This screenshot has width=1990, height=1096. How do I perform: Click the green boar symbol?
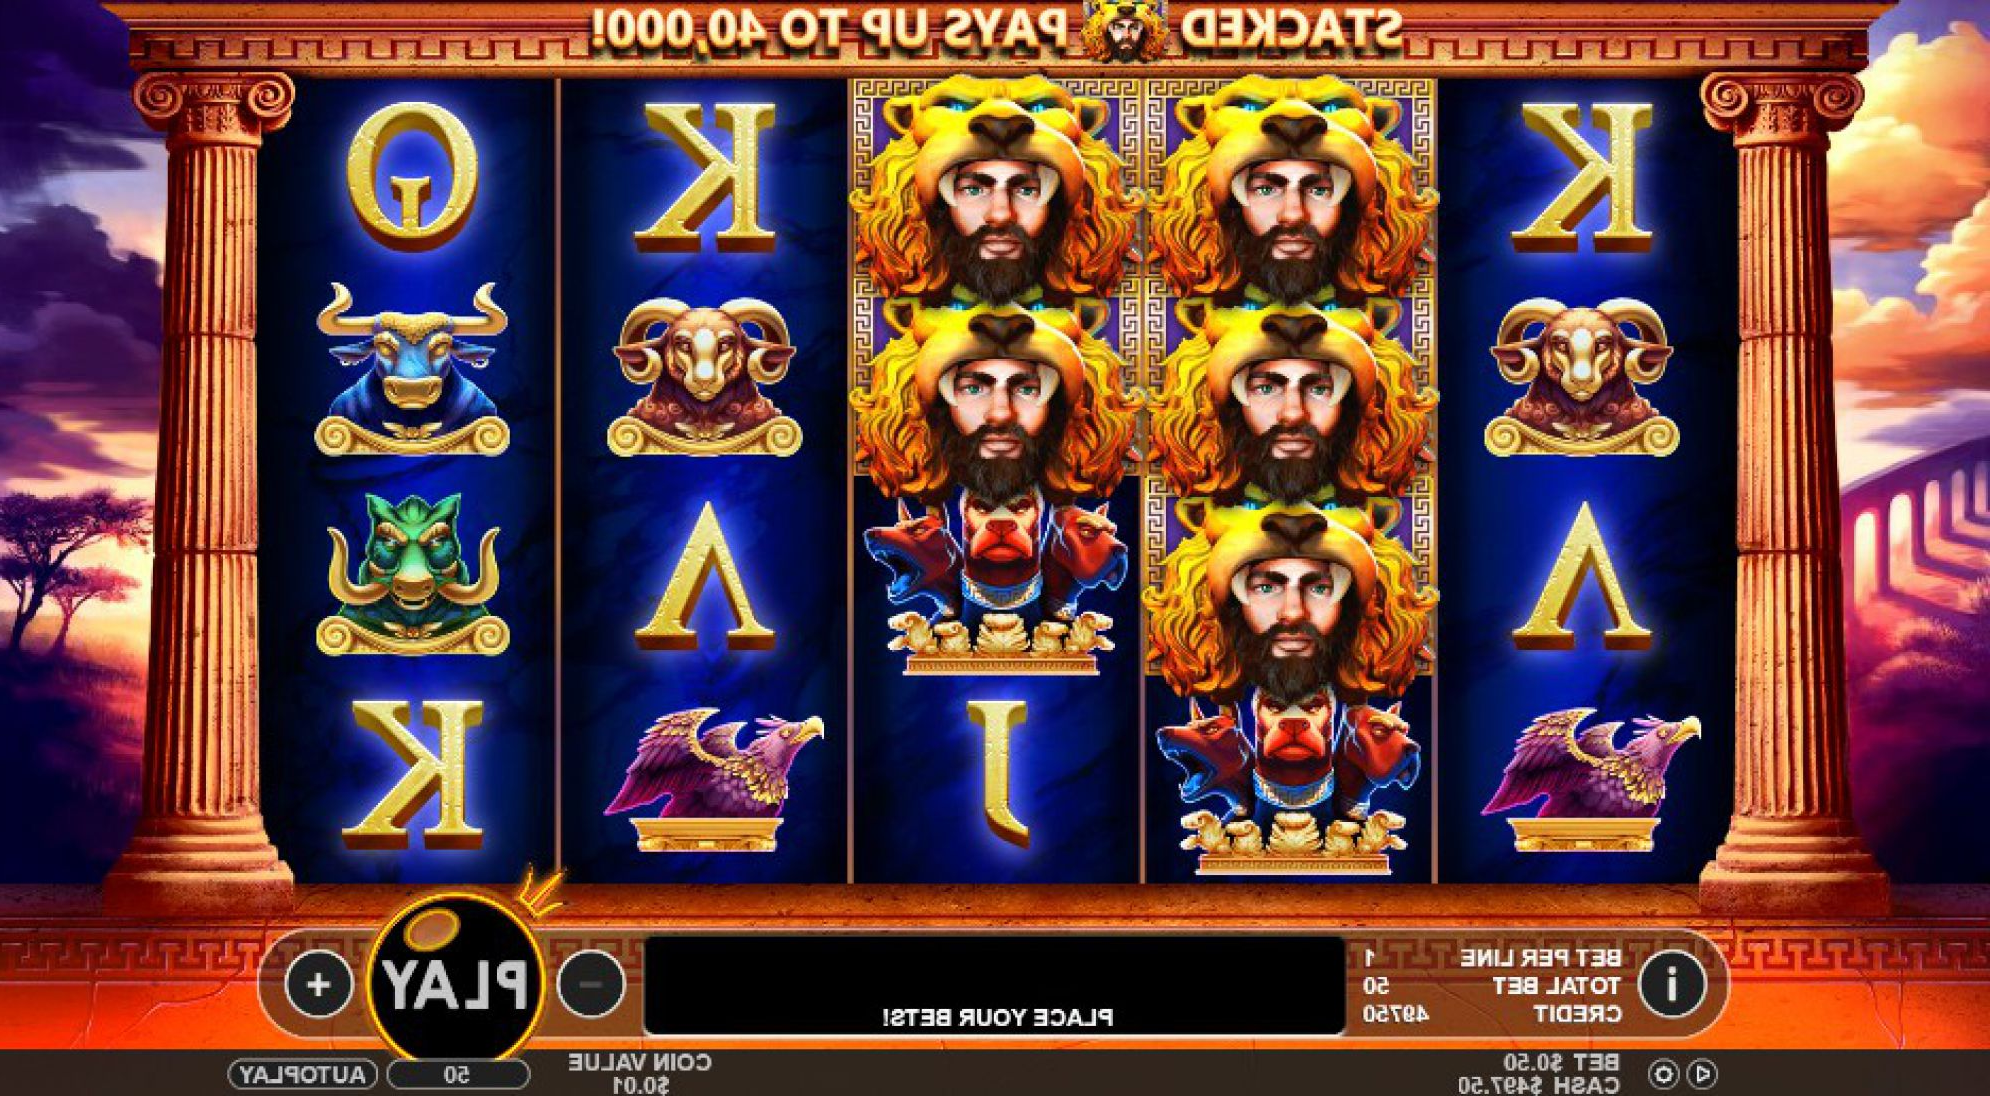[412, 575]
